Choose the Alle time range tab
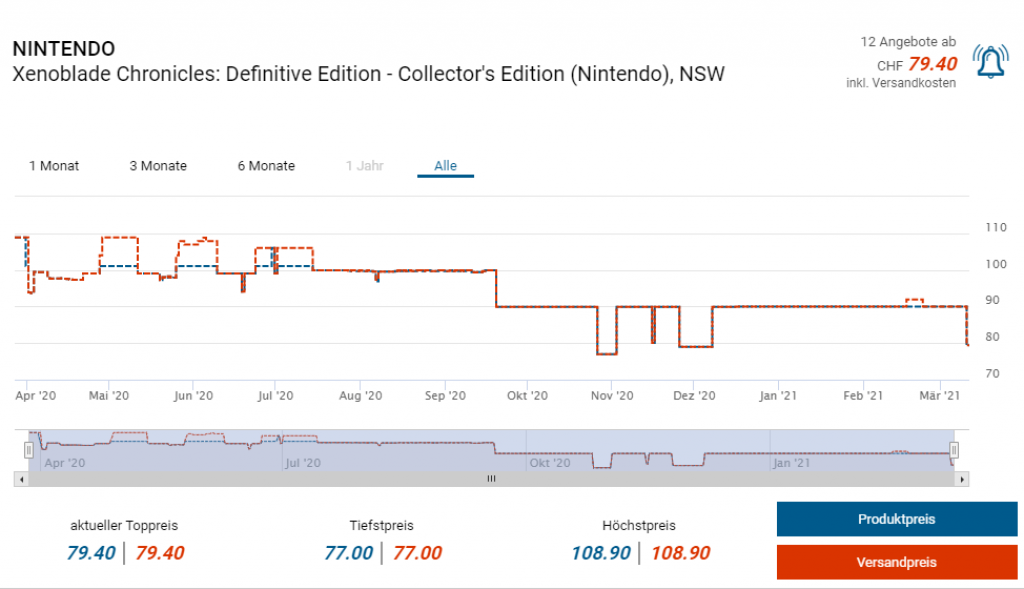The height and width of the screenshot is (589, 1024). point(445,166)
